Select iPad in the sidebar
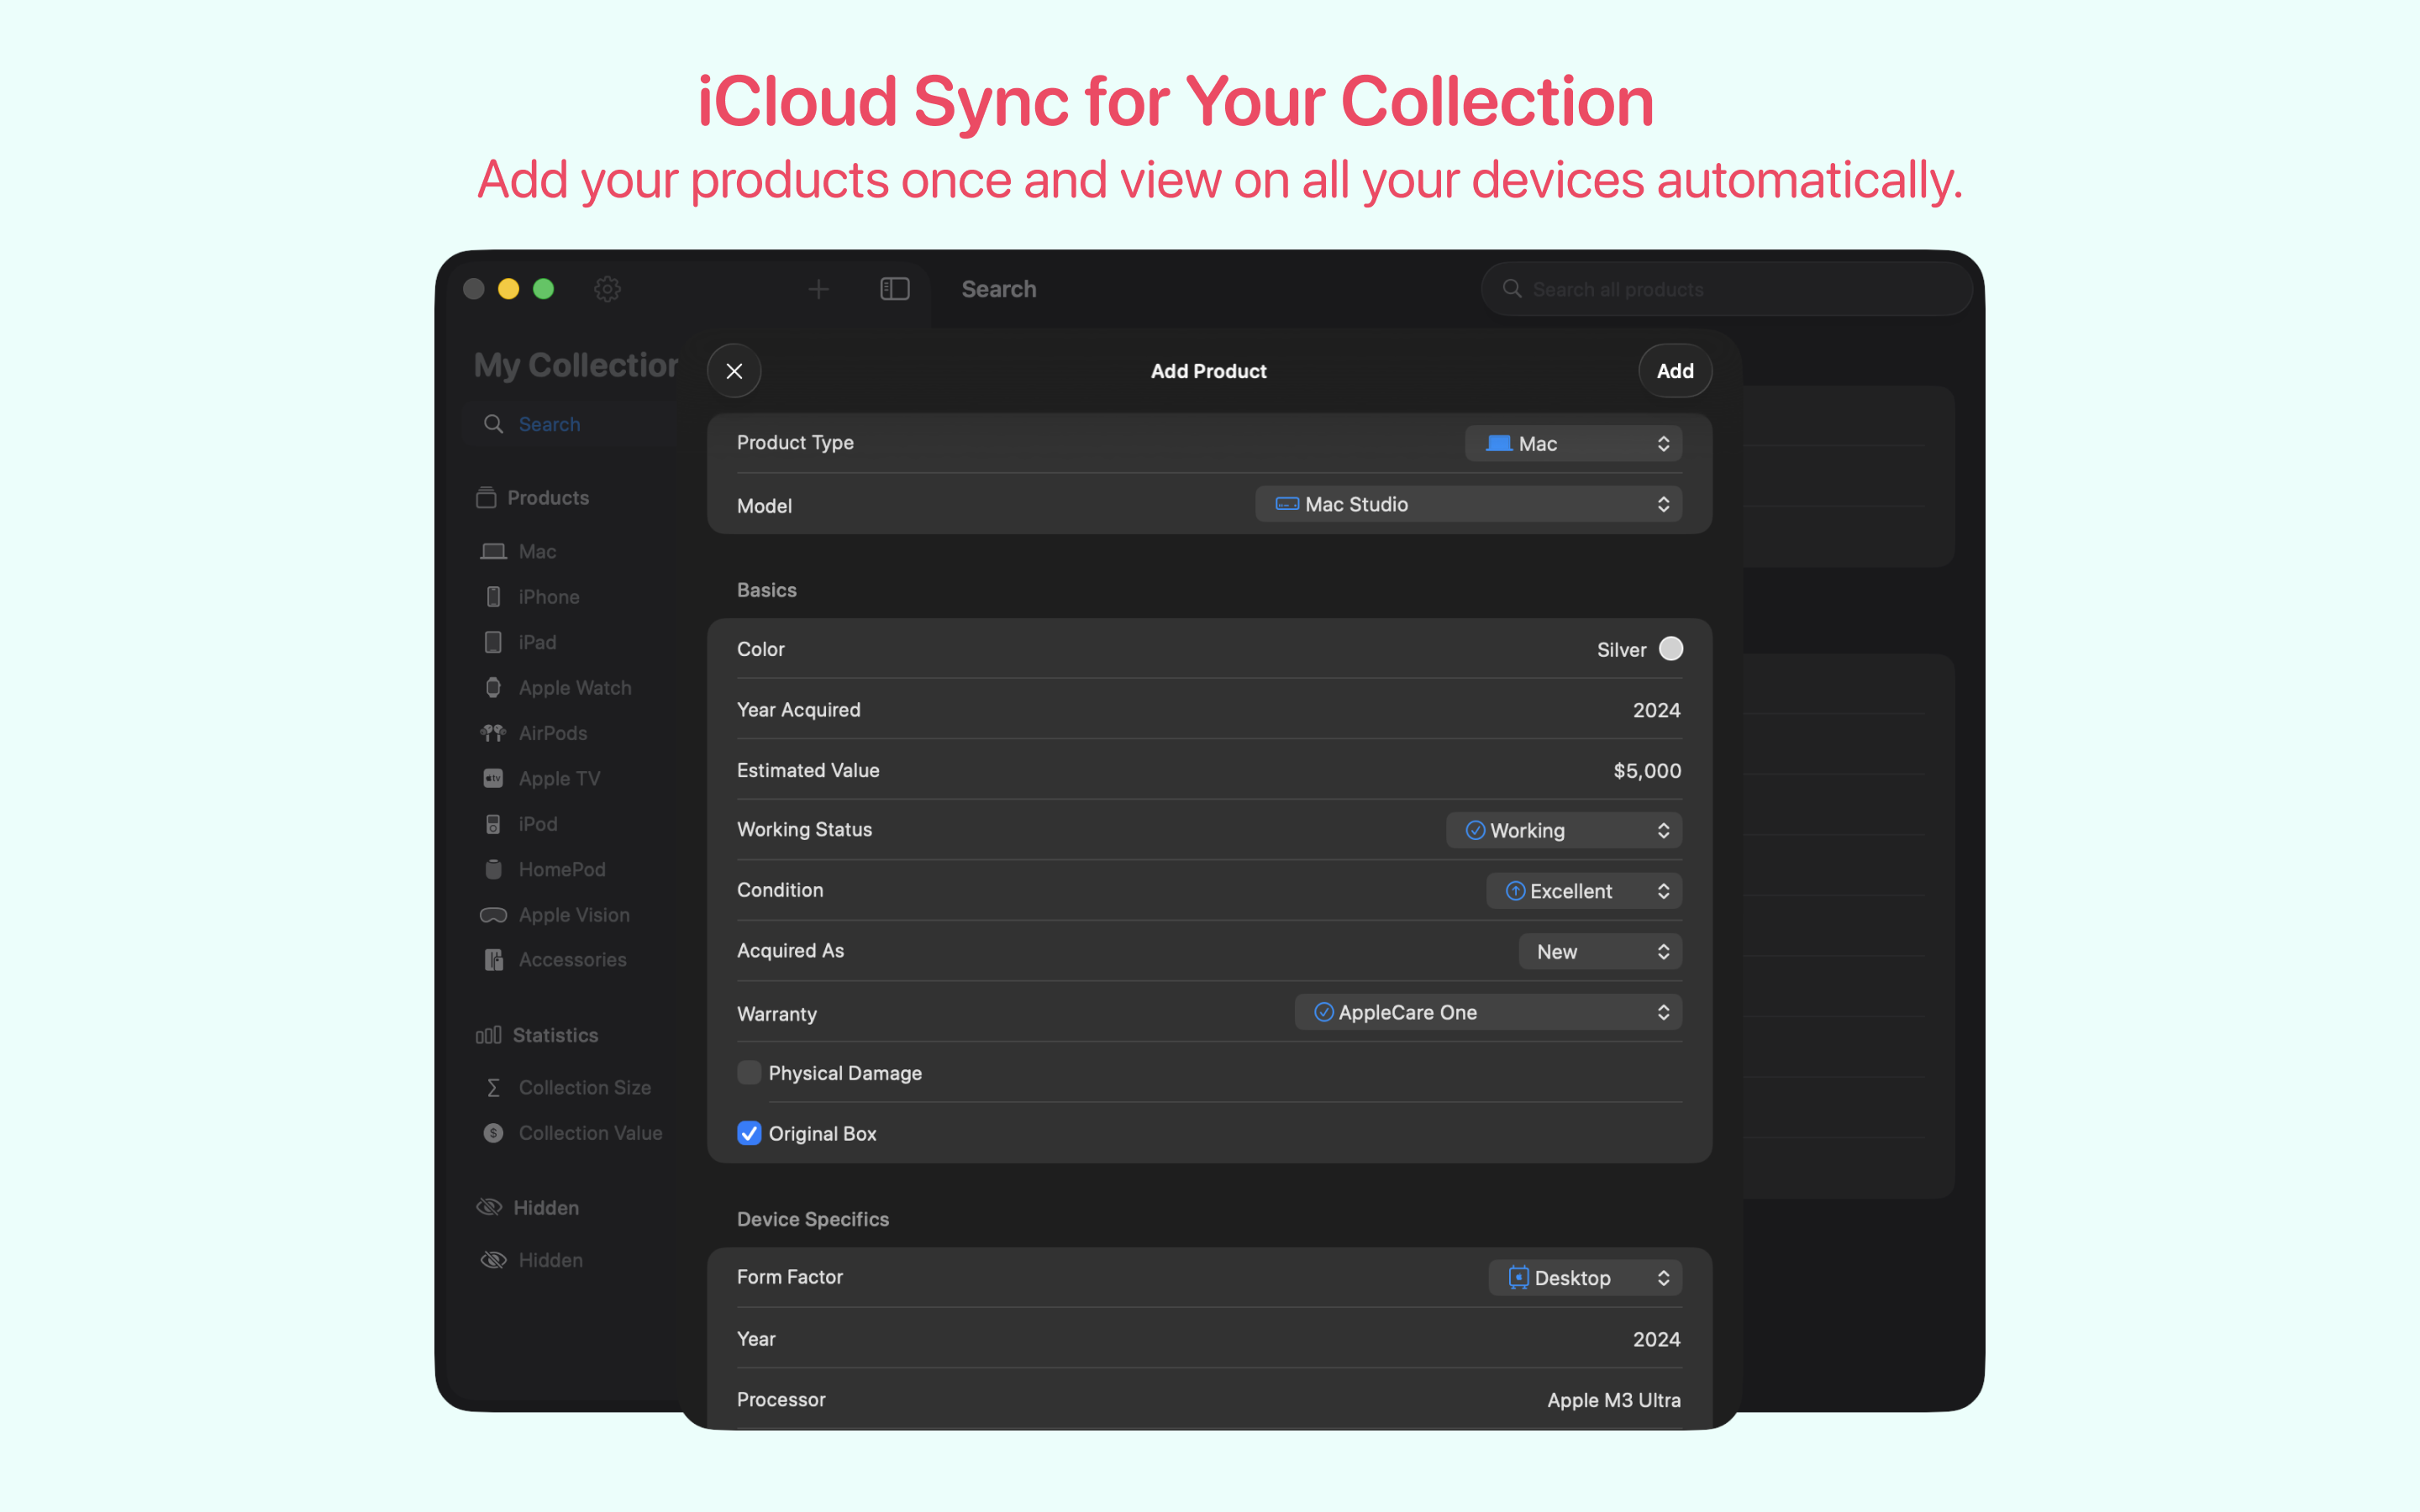 tap(537, 642)
